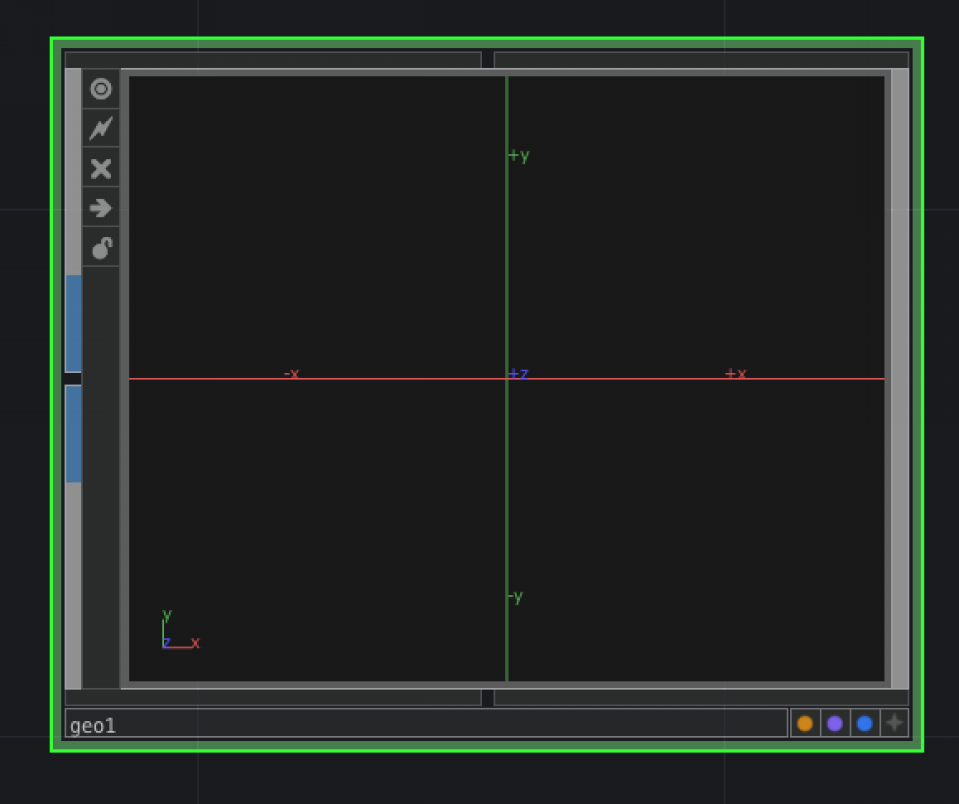Toggle the arrow Bypass flag
Image resolution: width=959 pixels, height=804 pixels.
pyautogui.click(x=101, y=208)
